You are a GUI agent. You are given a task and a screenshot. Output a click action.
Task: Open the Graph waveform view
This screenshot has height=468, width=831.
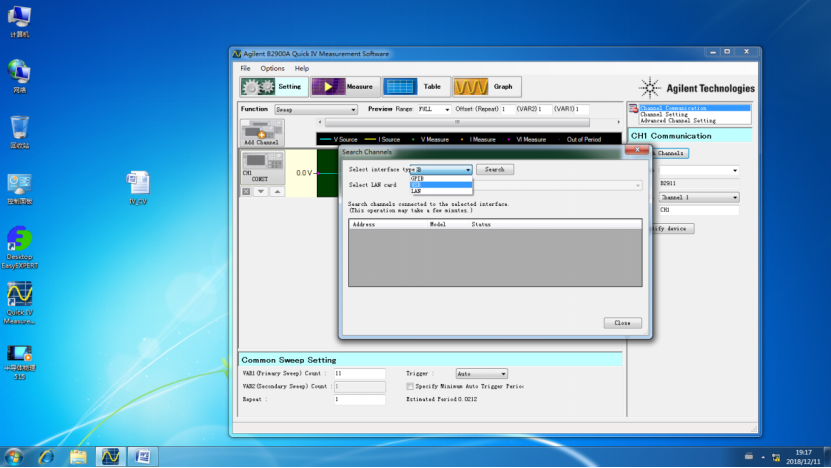coord(471,87)
